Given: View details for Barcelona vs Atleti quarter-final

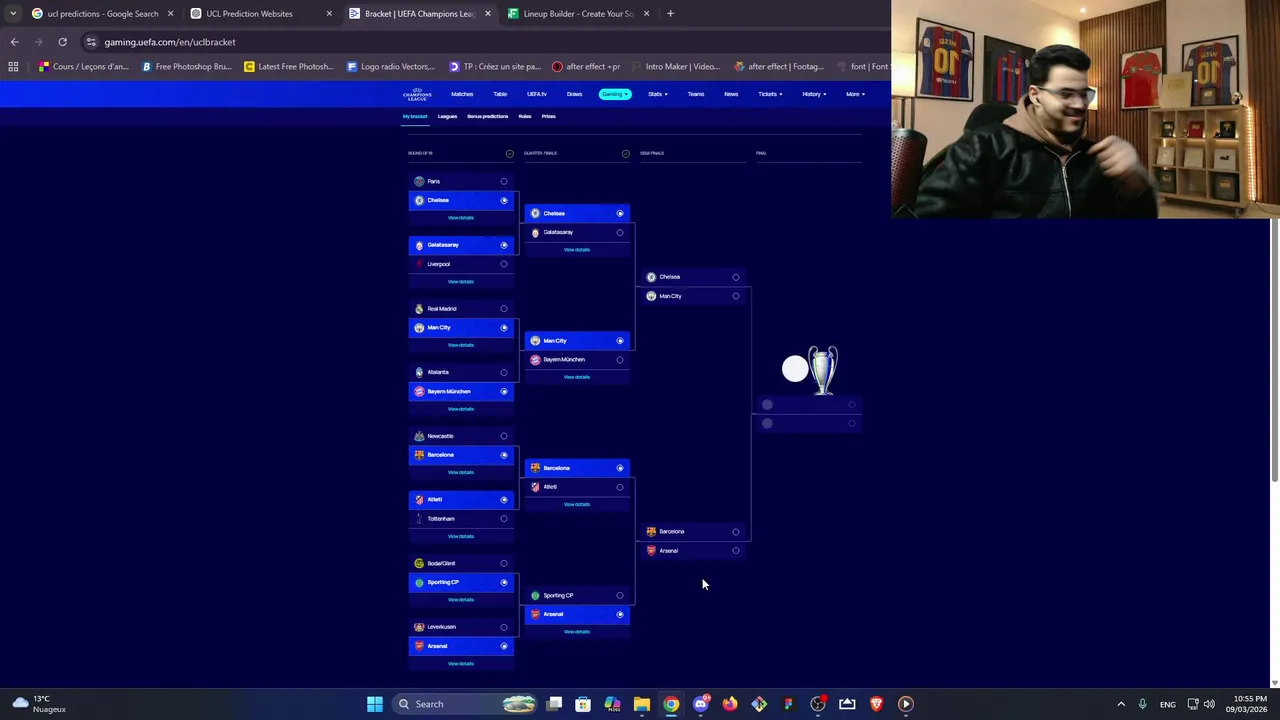Looking at the screenshot, I should point(577,505).
